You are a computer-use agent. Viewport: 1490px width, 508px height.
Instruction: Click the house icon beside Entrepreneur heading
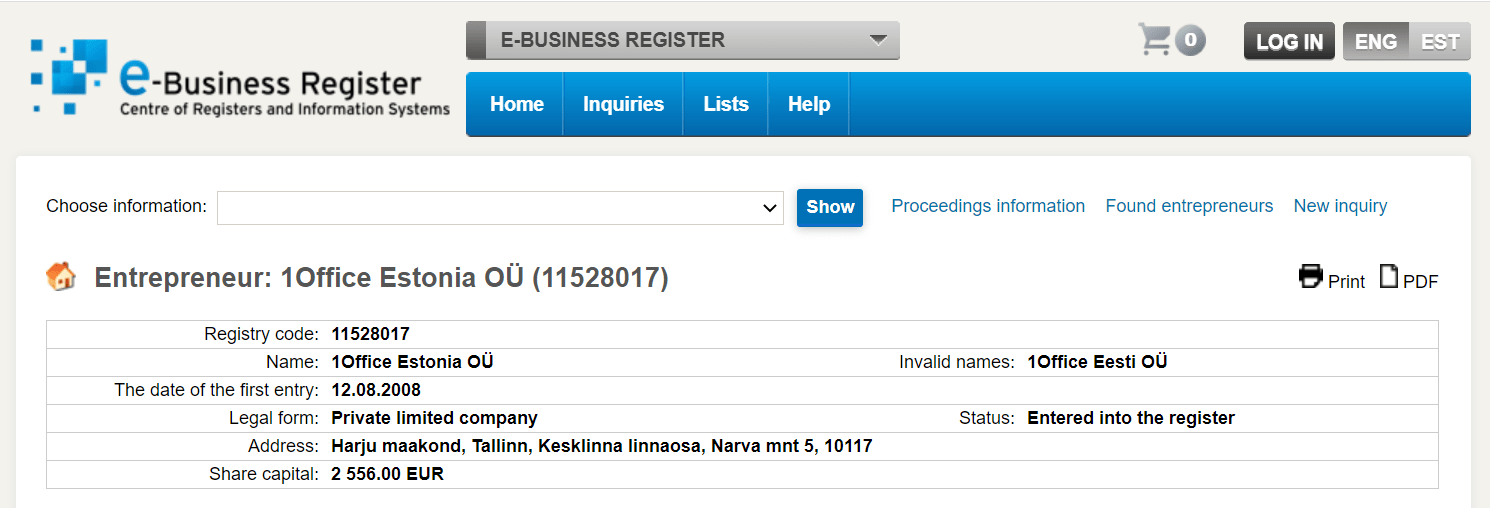pos(61,277)
